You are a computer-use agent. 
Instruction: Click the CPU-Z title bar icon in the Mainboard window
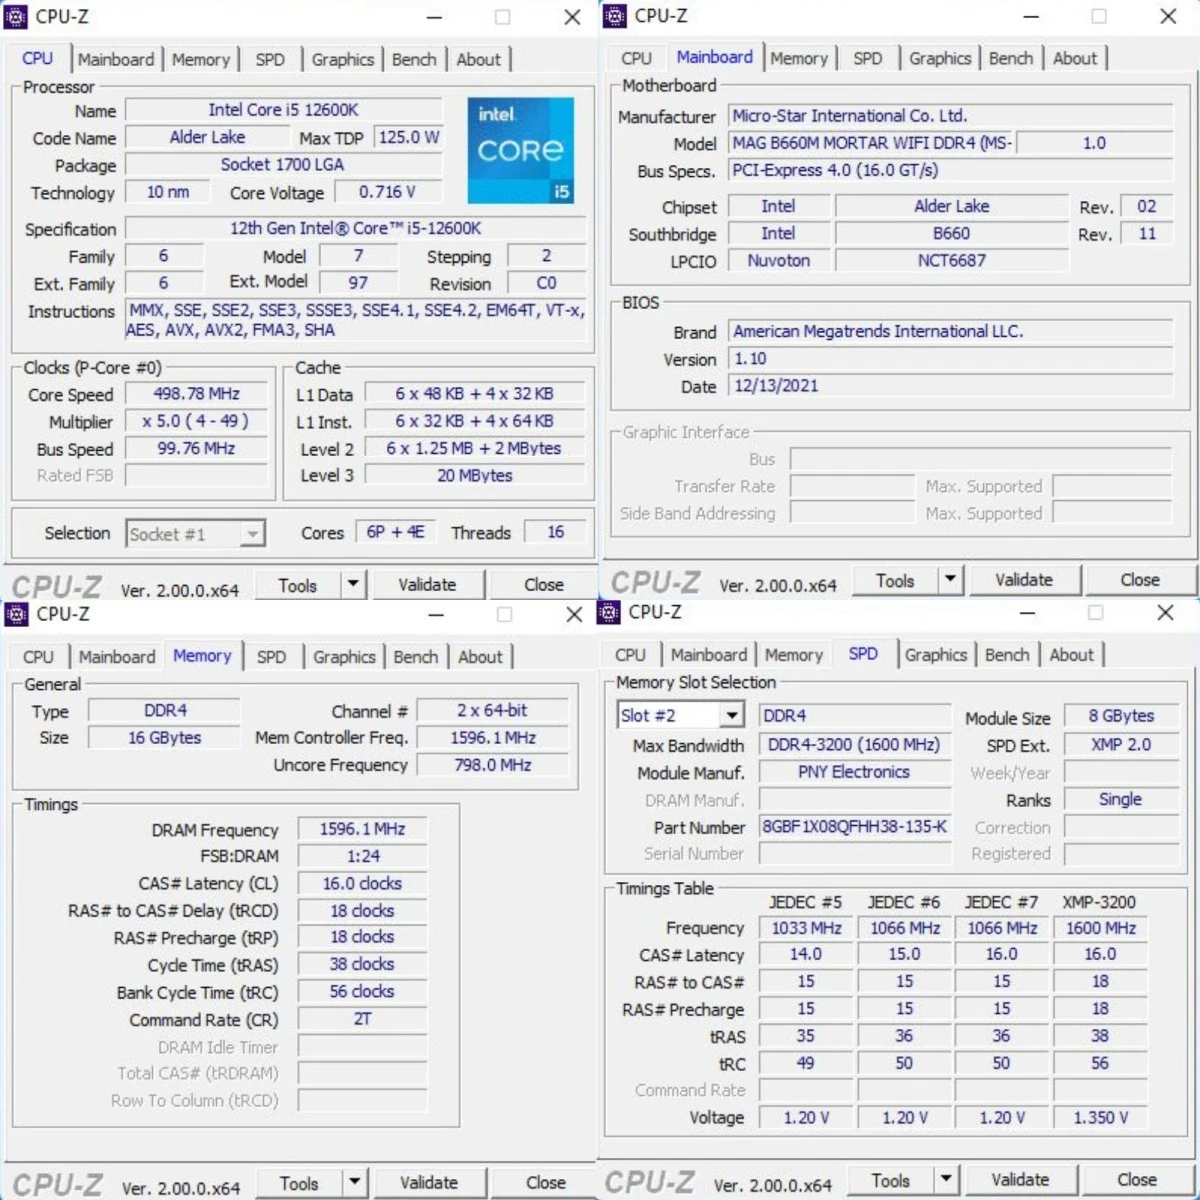(614, 16)
